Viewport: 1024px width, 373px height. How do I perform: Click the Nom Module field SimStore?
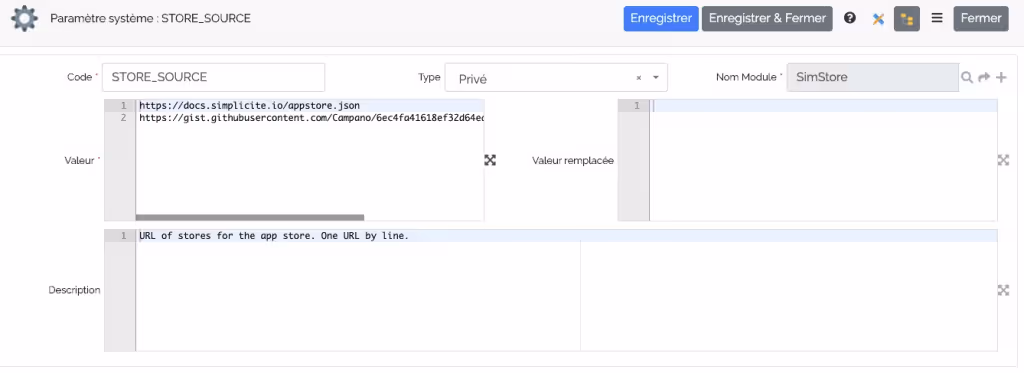click(872, 77)
